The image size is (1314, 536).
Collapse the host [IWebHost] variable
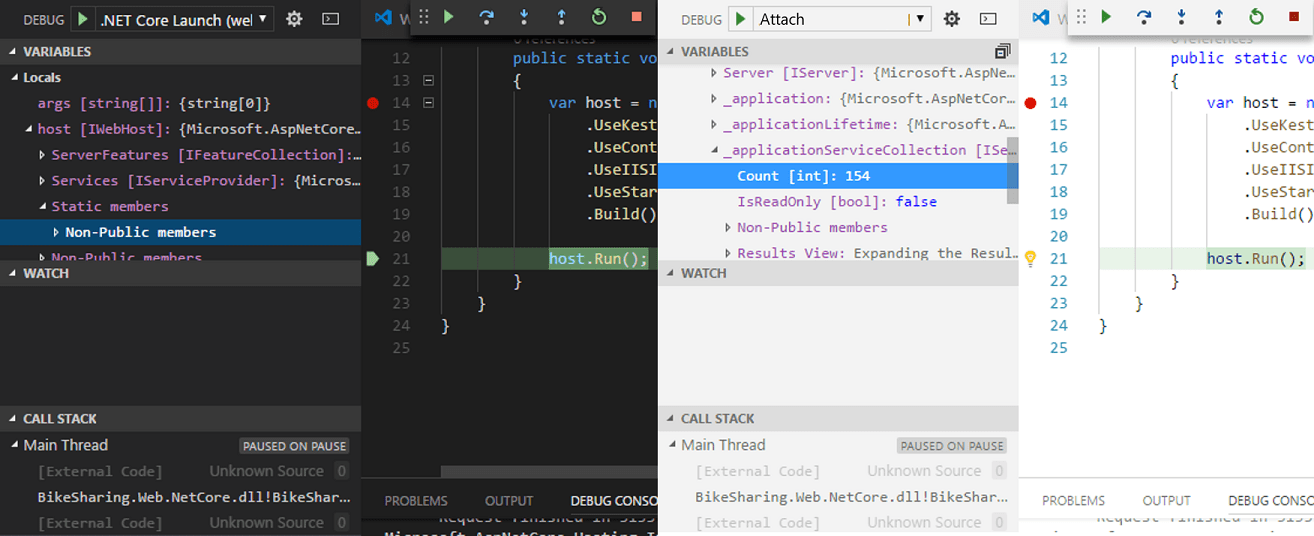29,129
